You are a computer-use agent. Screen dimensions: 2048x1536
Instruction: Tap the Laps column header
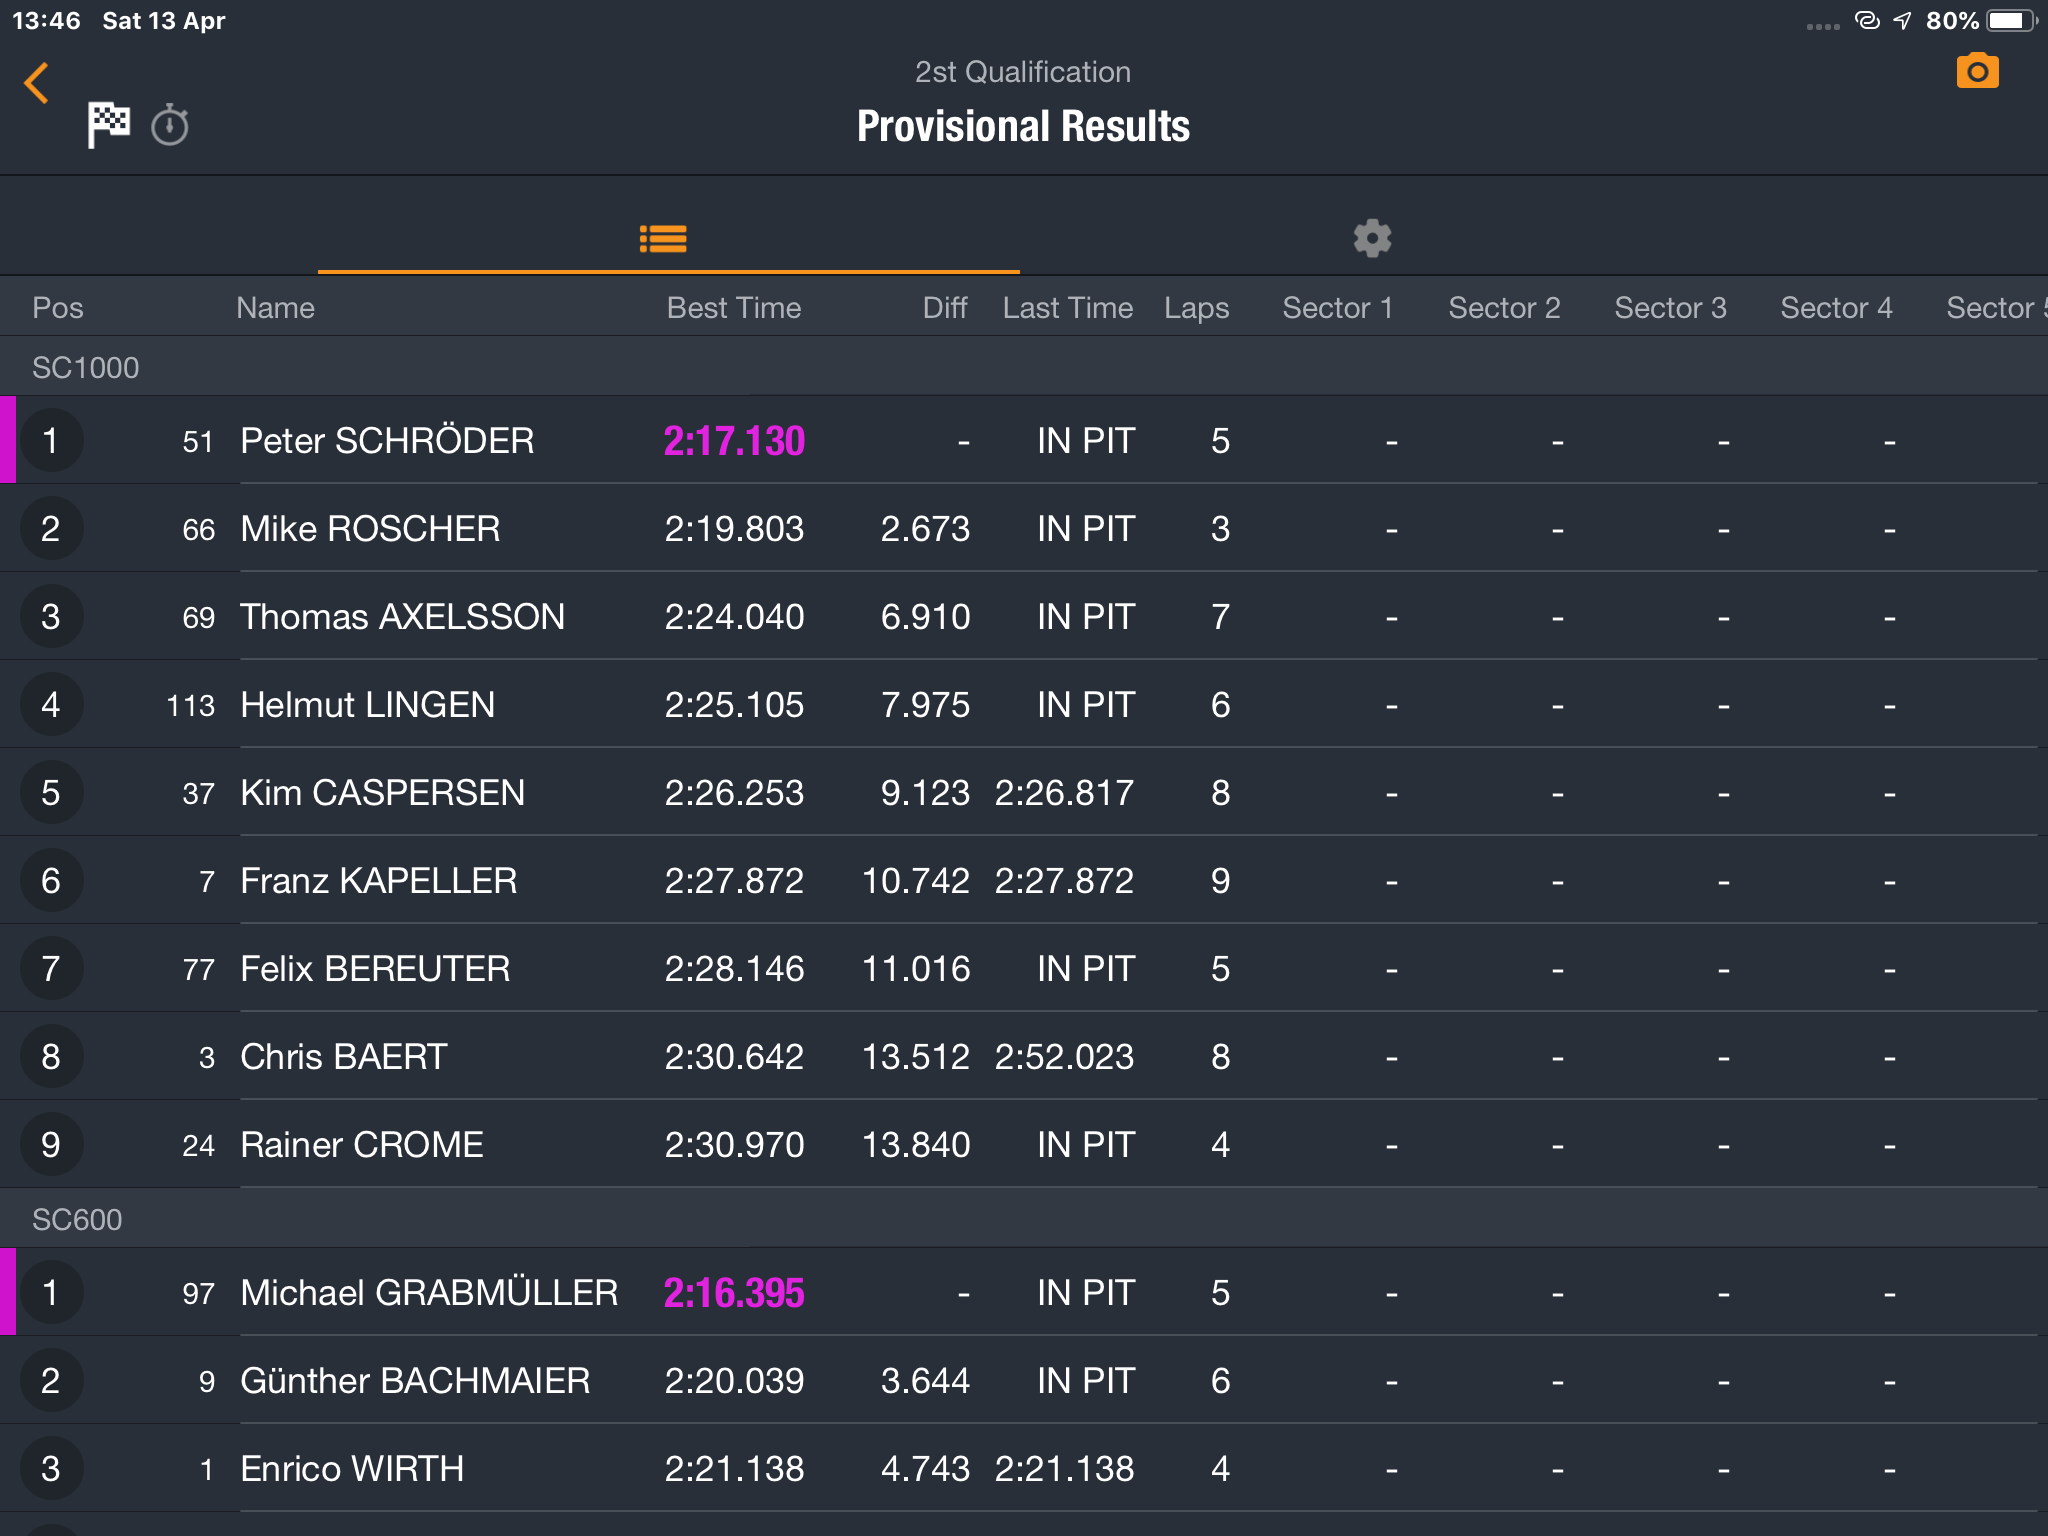pos(1196,308)
